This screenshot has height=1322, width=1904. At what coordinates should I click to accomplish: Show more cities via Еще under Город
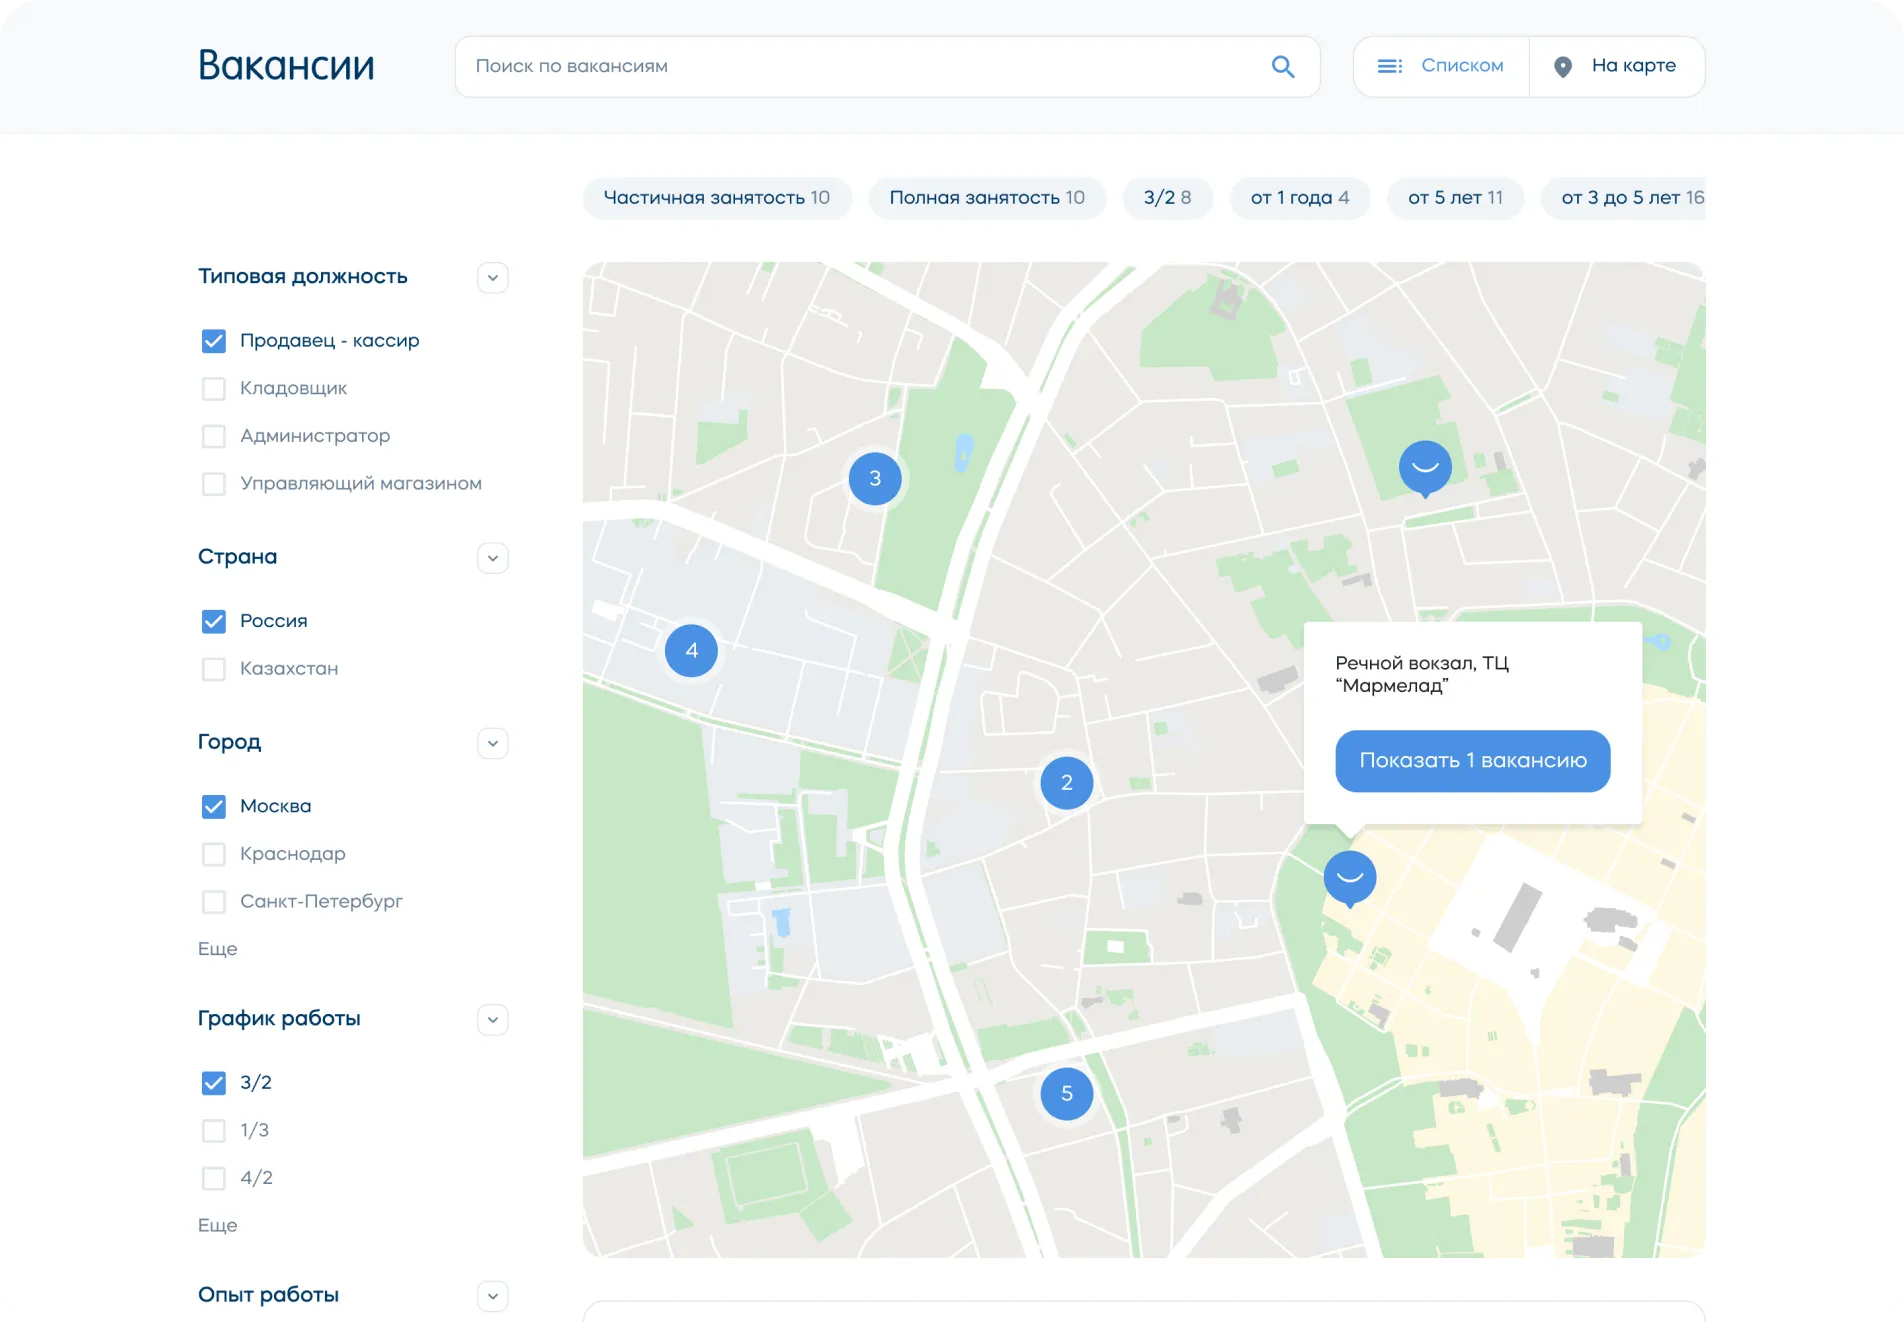tap(218, 949)
